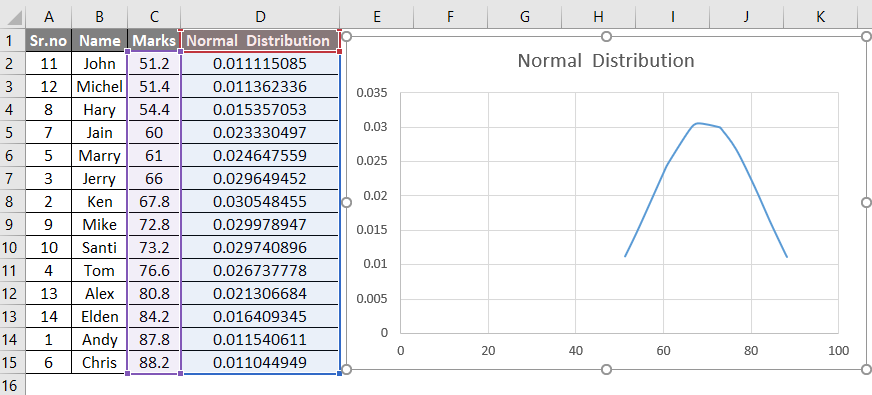872x395 pixels.
Task: Click the vertical axis label 0.015
Action: point(371,230)
